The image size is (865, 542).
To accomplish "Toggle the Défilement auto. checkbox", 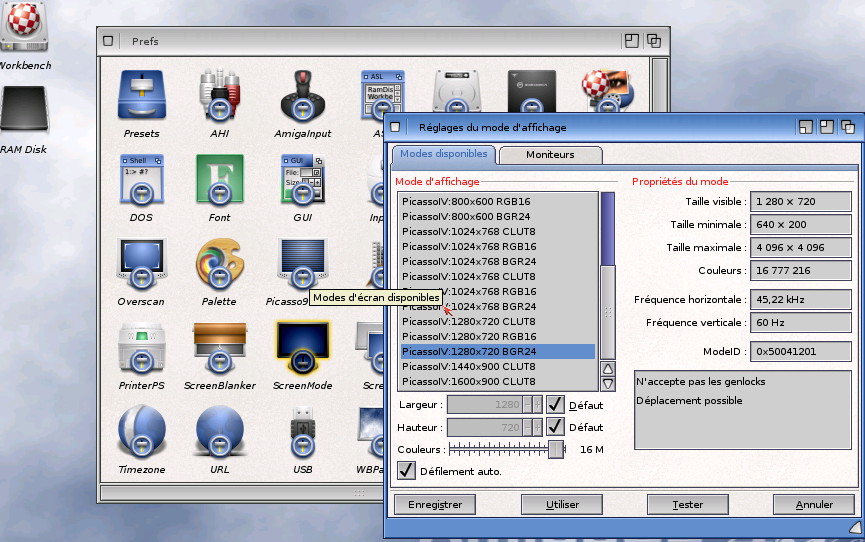I will [407, 470].
